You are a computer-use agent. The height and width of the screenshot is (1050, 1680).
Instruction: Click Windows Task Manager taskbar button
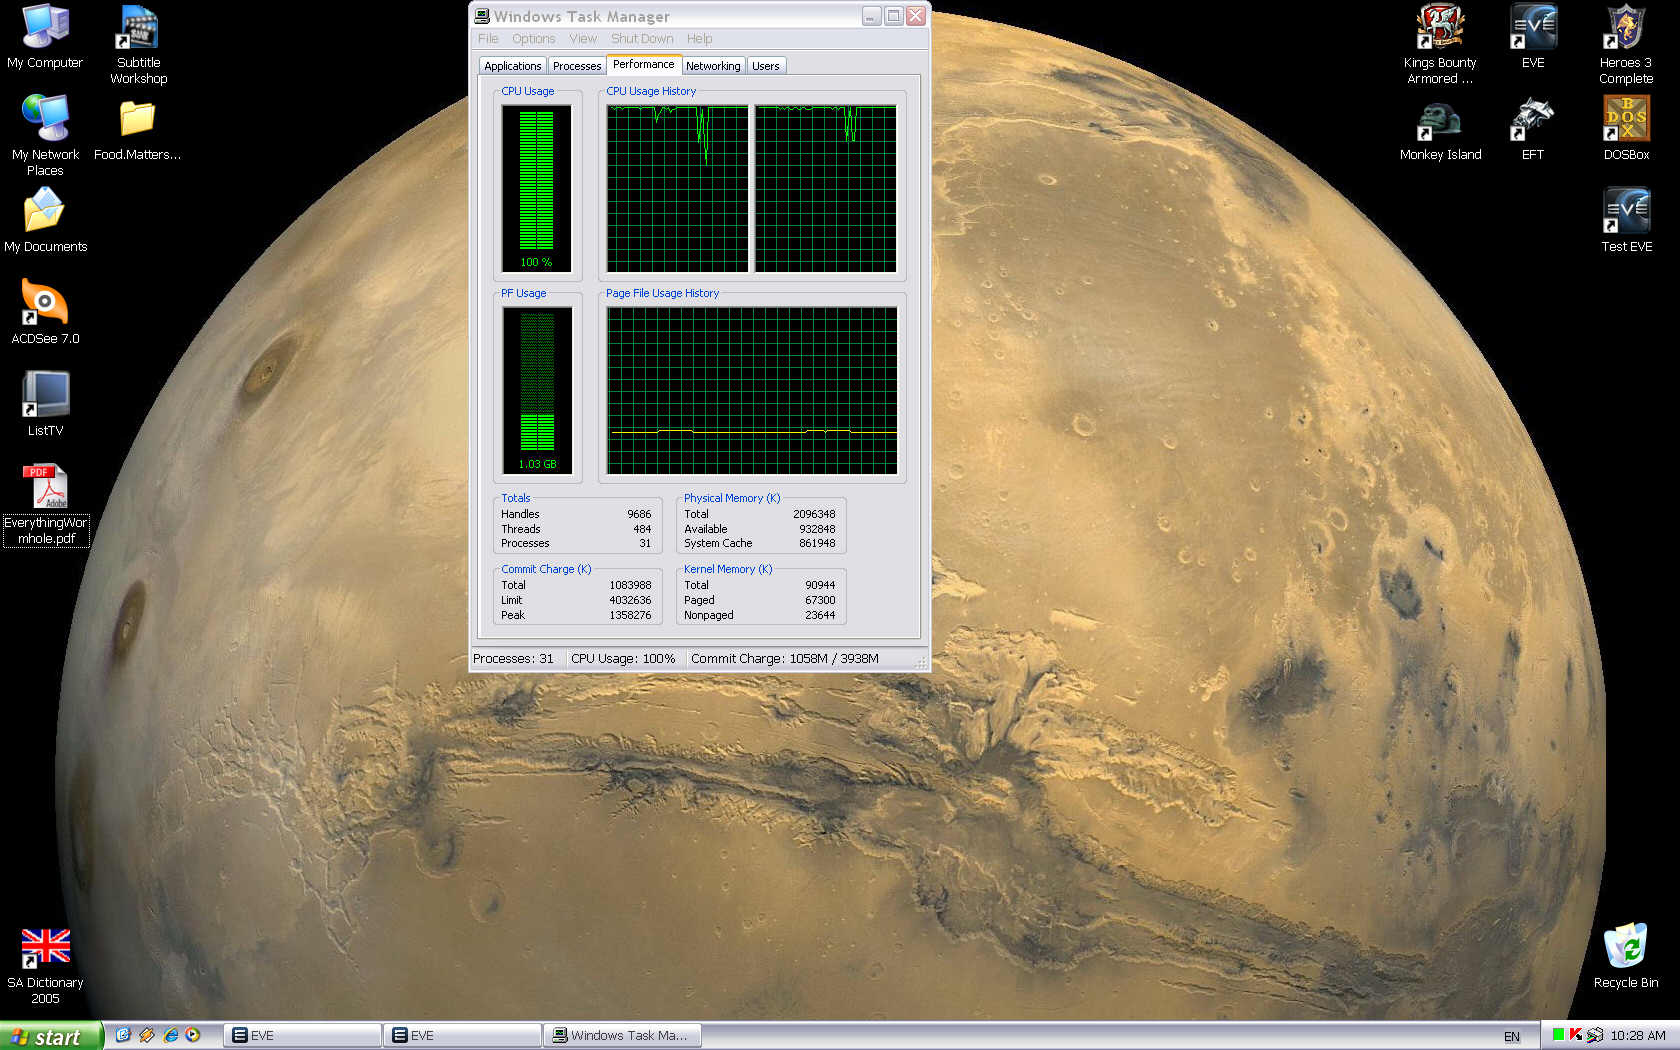point(622,1036)
